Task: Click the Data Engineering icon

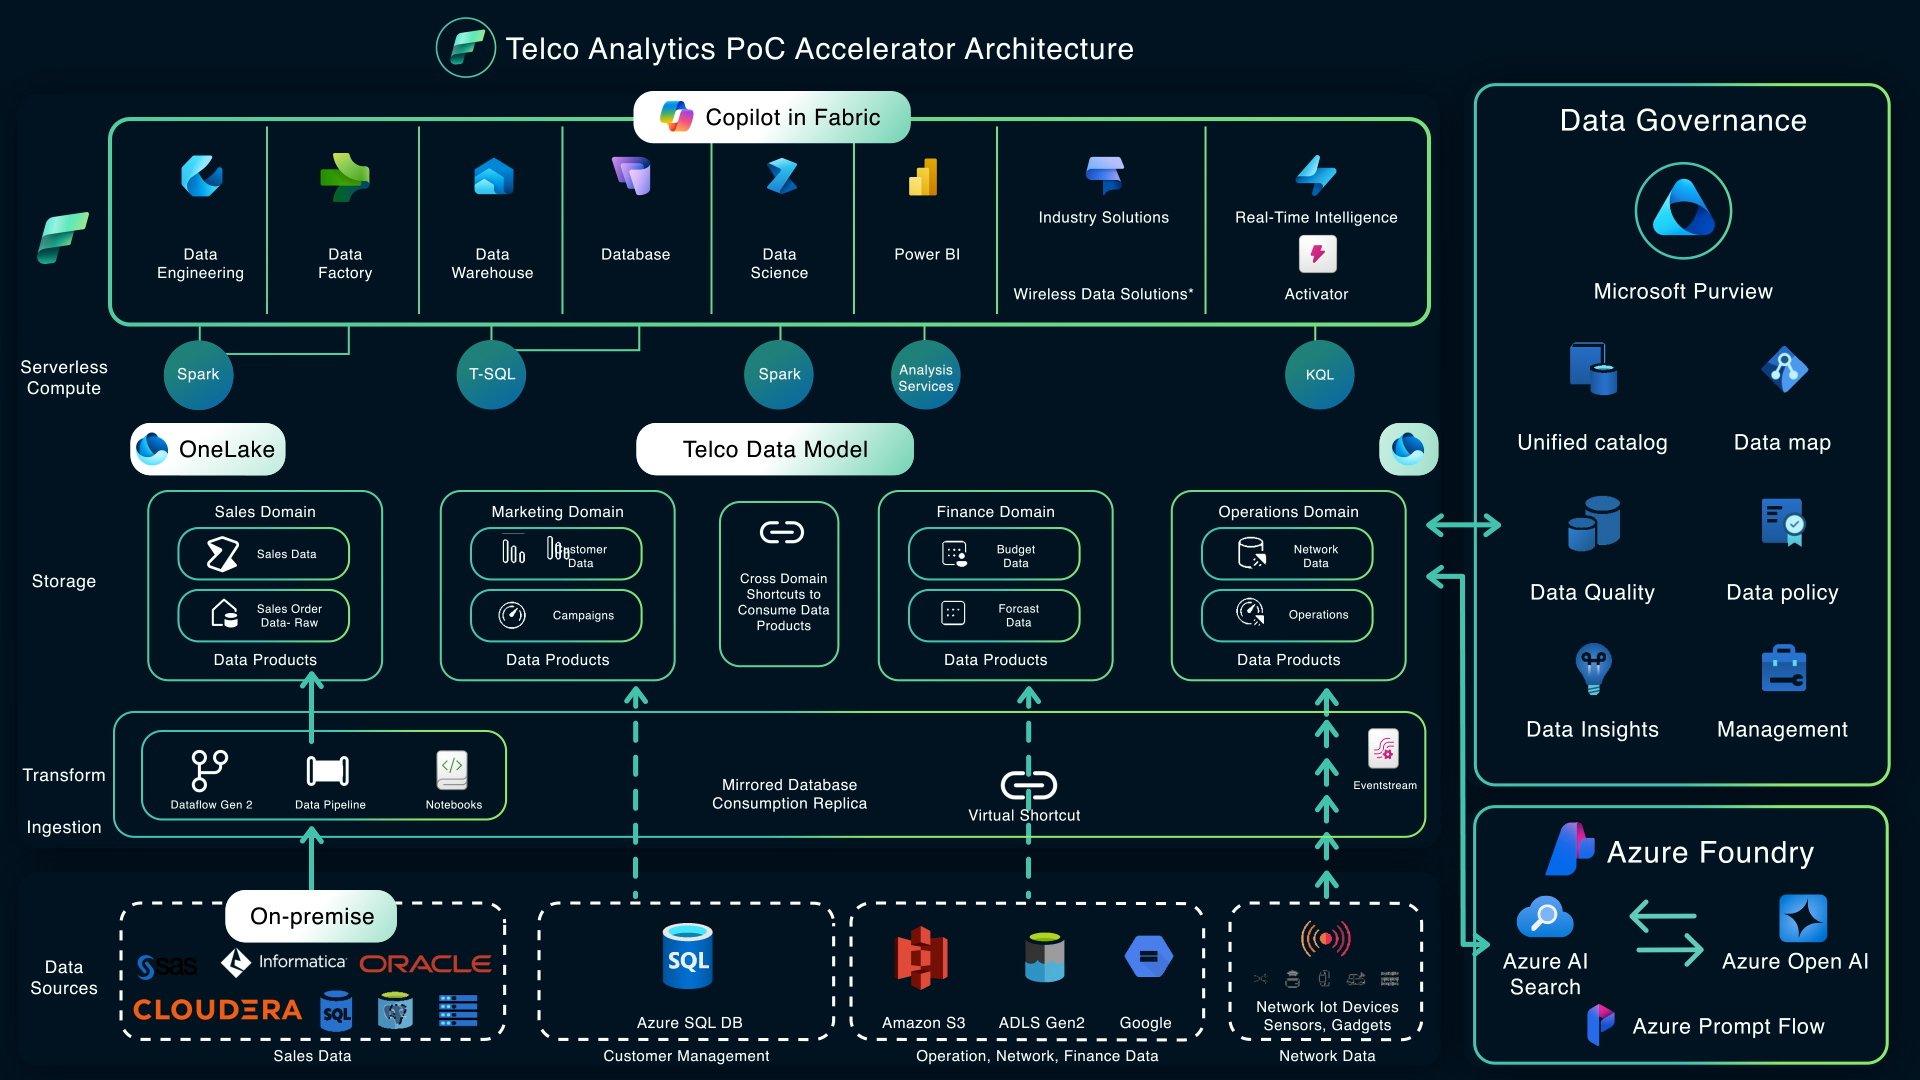Action: [x=201, y=177]
